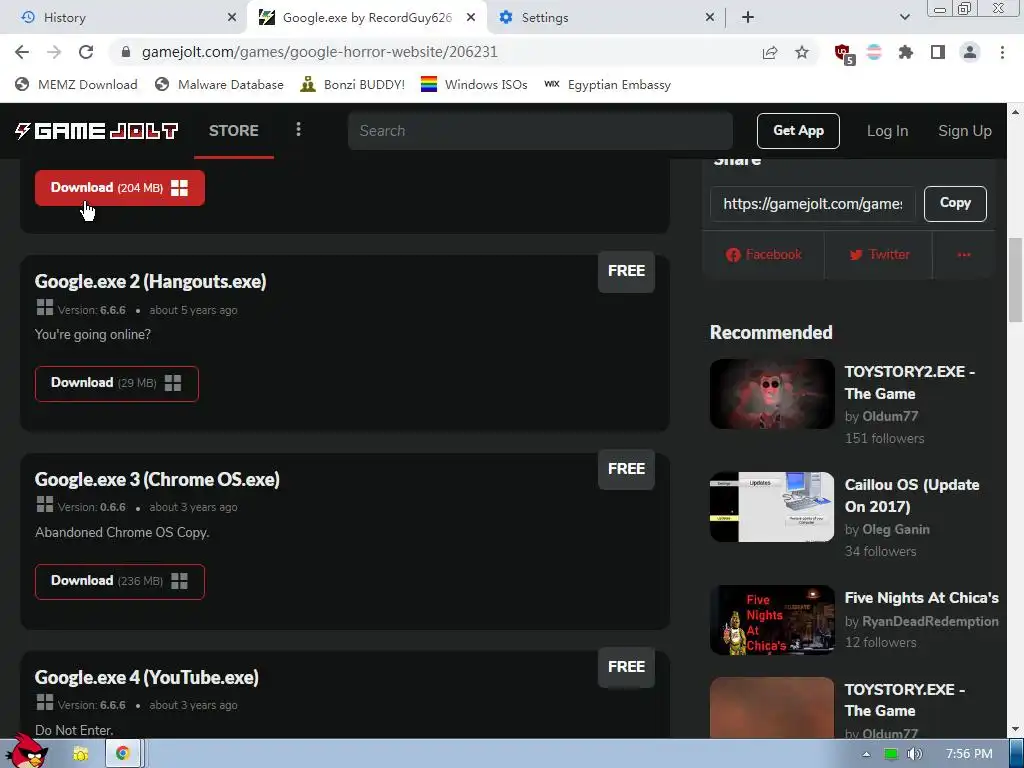Click the TOYSTORY2.EXE - The Game title
Image resolution: width=1024 pixels, height=768 pixels.
click(x=910, y=383)
